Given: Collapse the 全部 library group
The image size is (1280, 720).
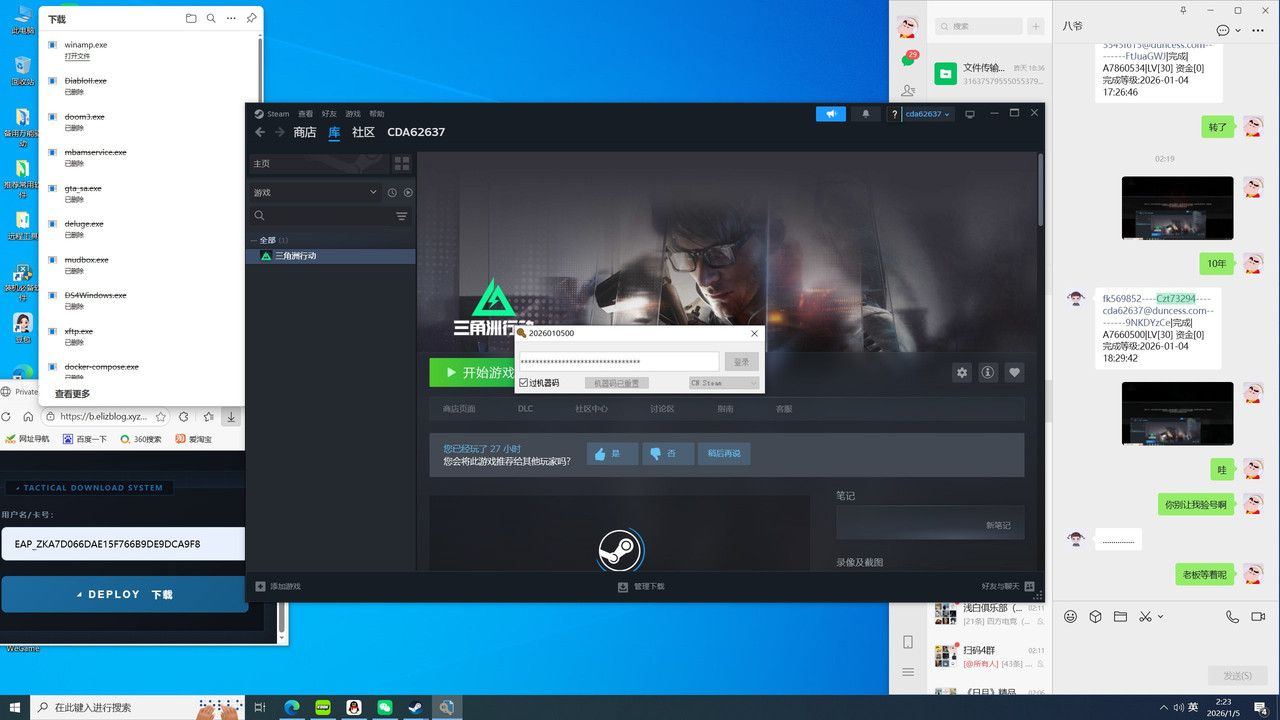Looking at the screenshot, I should 254,241.
